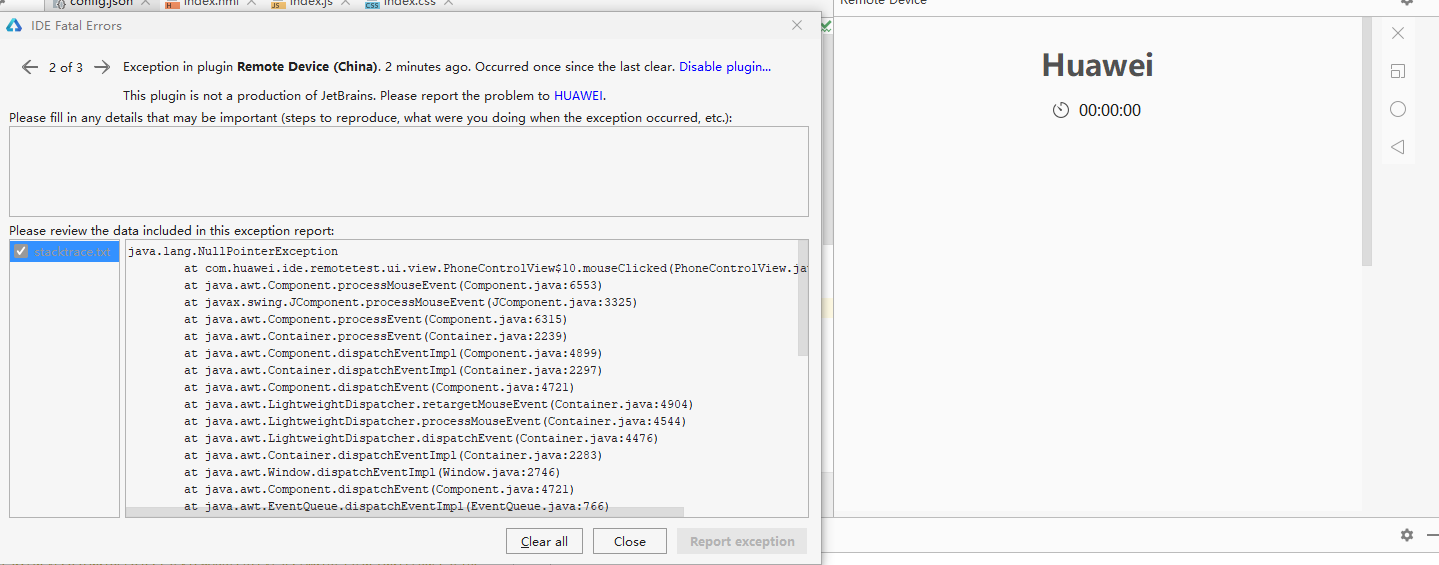Click the 00:00:00 timer text
The image size is (1439, 565).
pos(1110,110)
